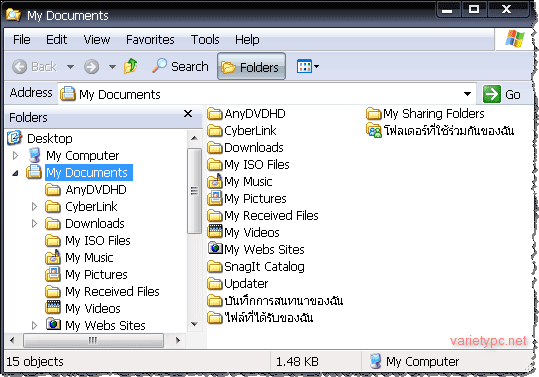Expand My Computer tree node
Viewport: 539px width, 377px height.
(x=15, y=156)
